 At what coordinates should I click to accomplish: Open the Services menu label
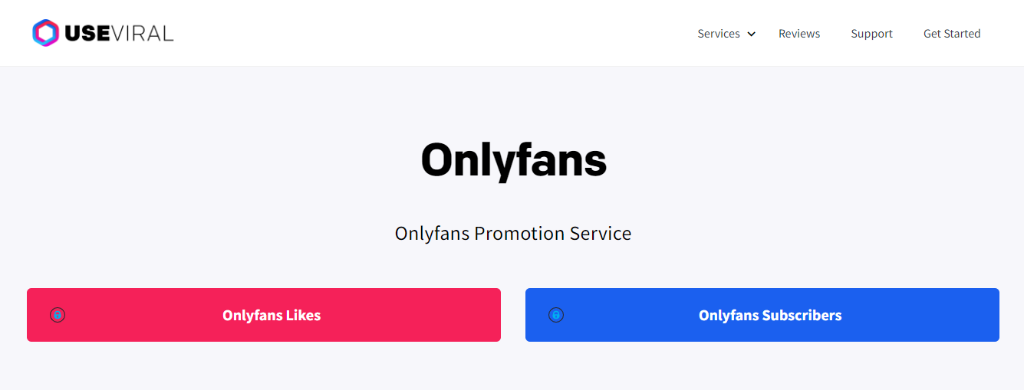click(x=718, y=33)
